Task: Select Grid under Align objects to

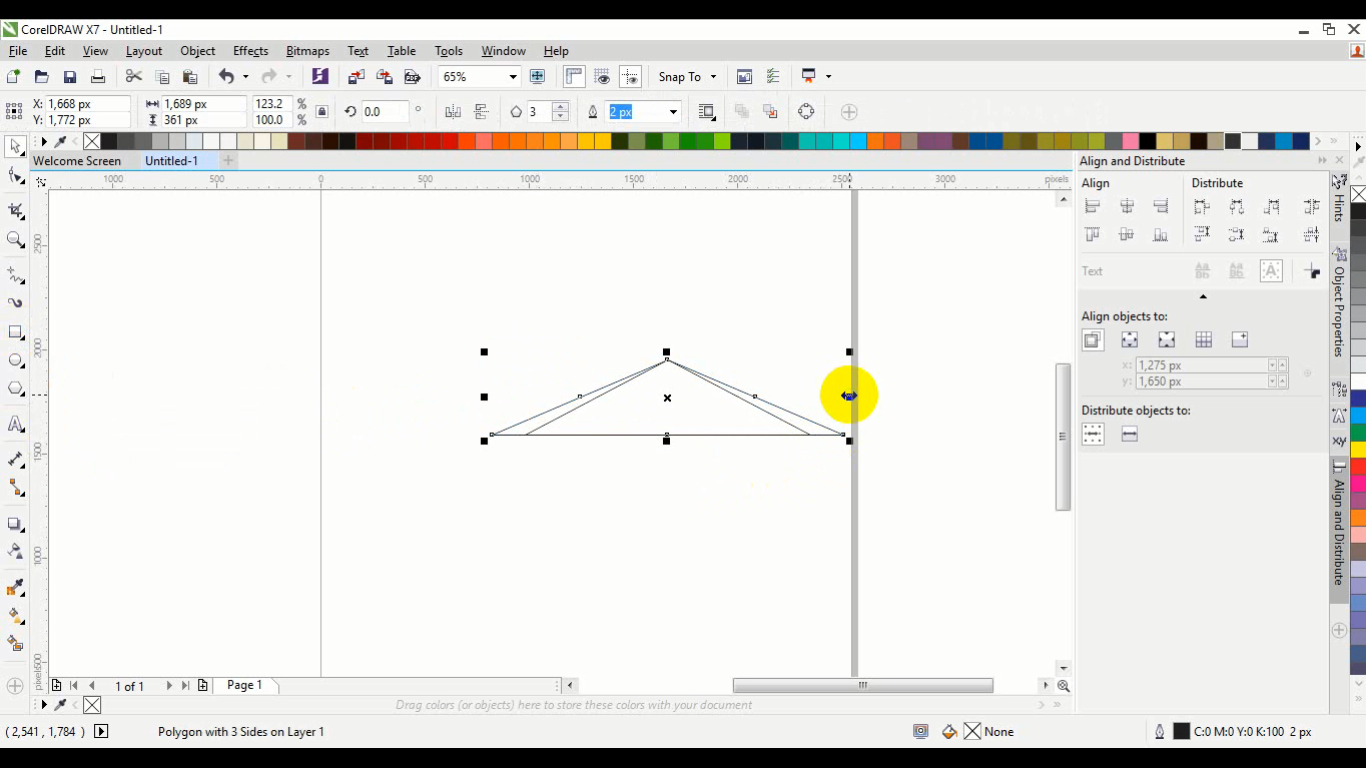Action: click(x=1203, y=340)
